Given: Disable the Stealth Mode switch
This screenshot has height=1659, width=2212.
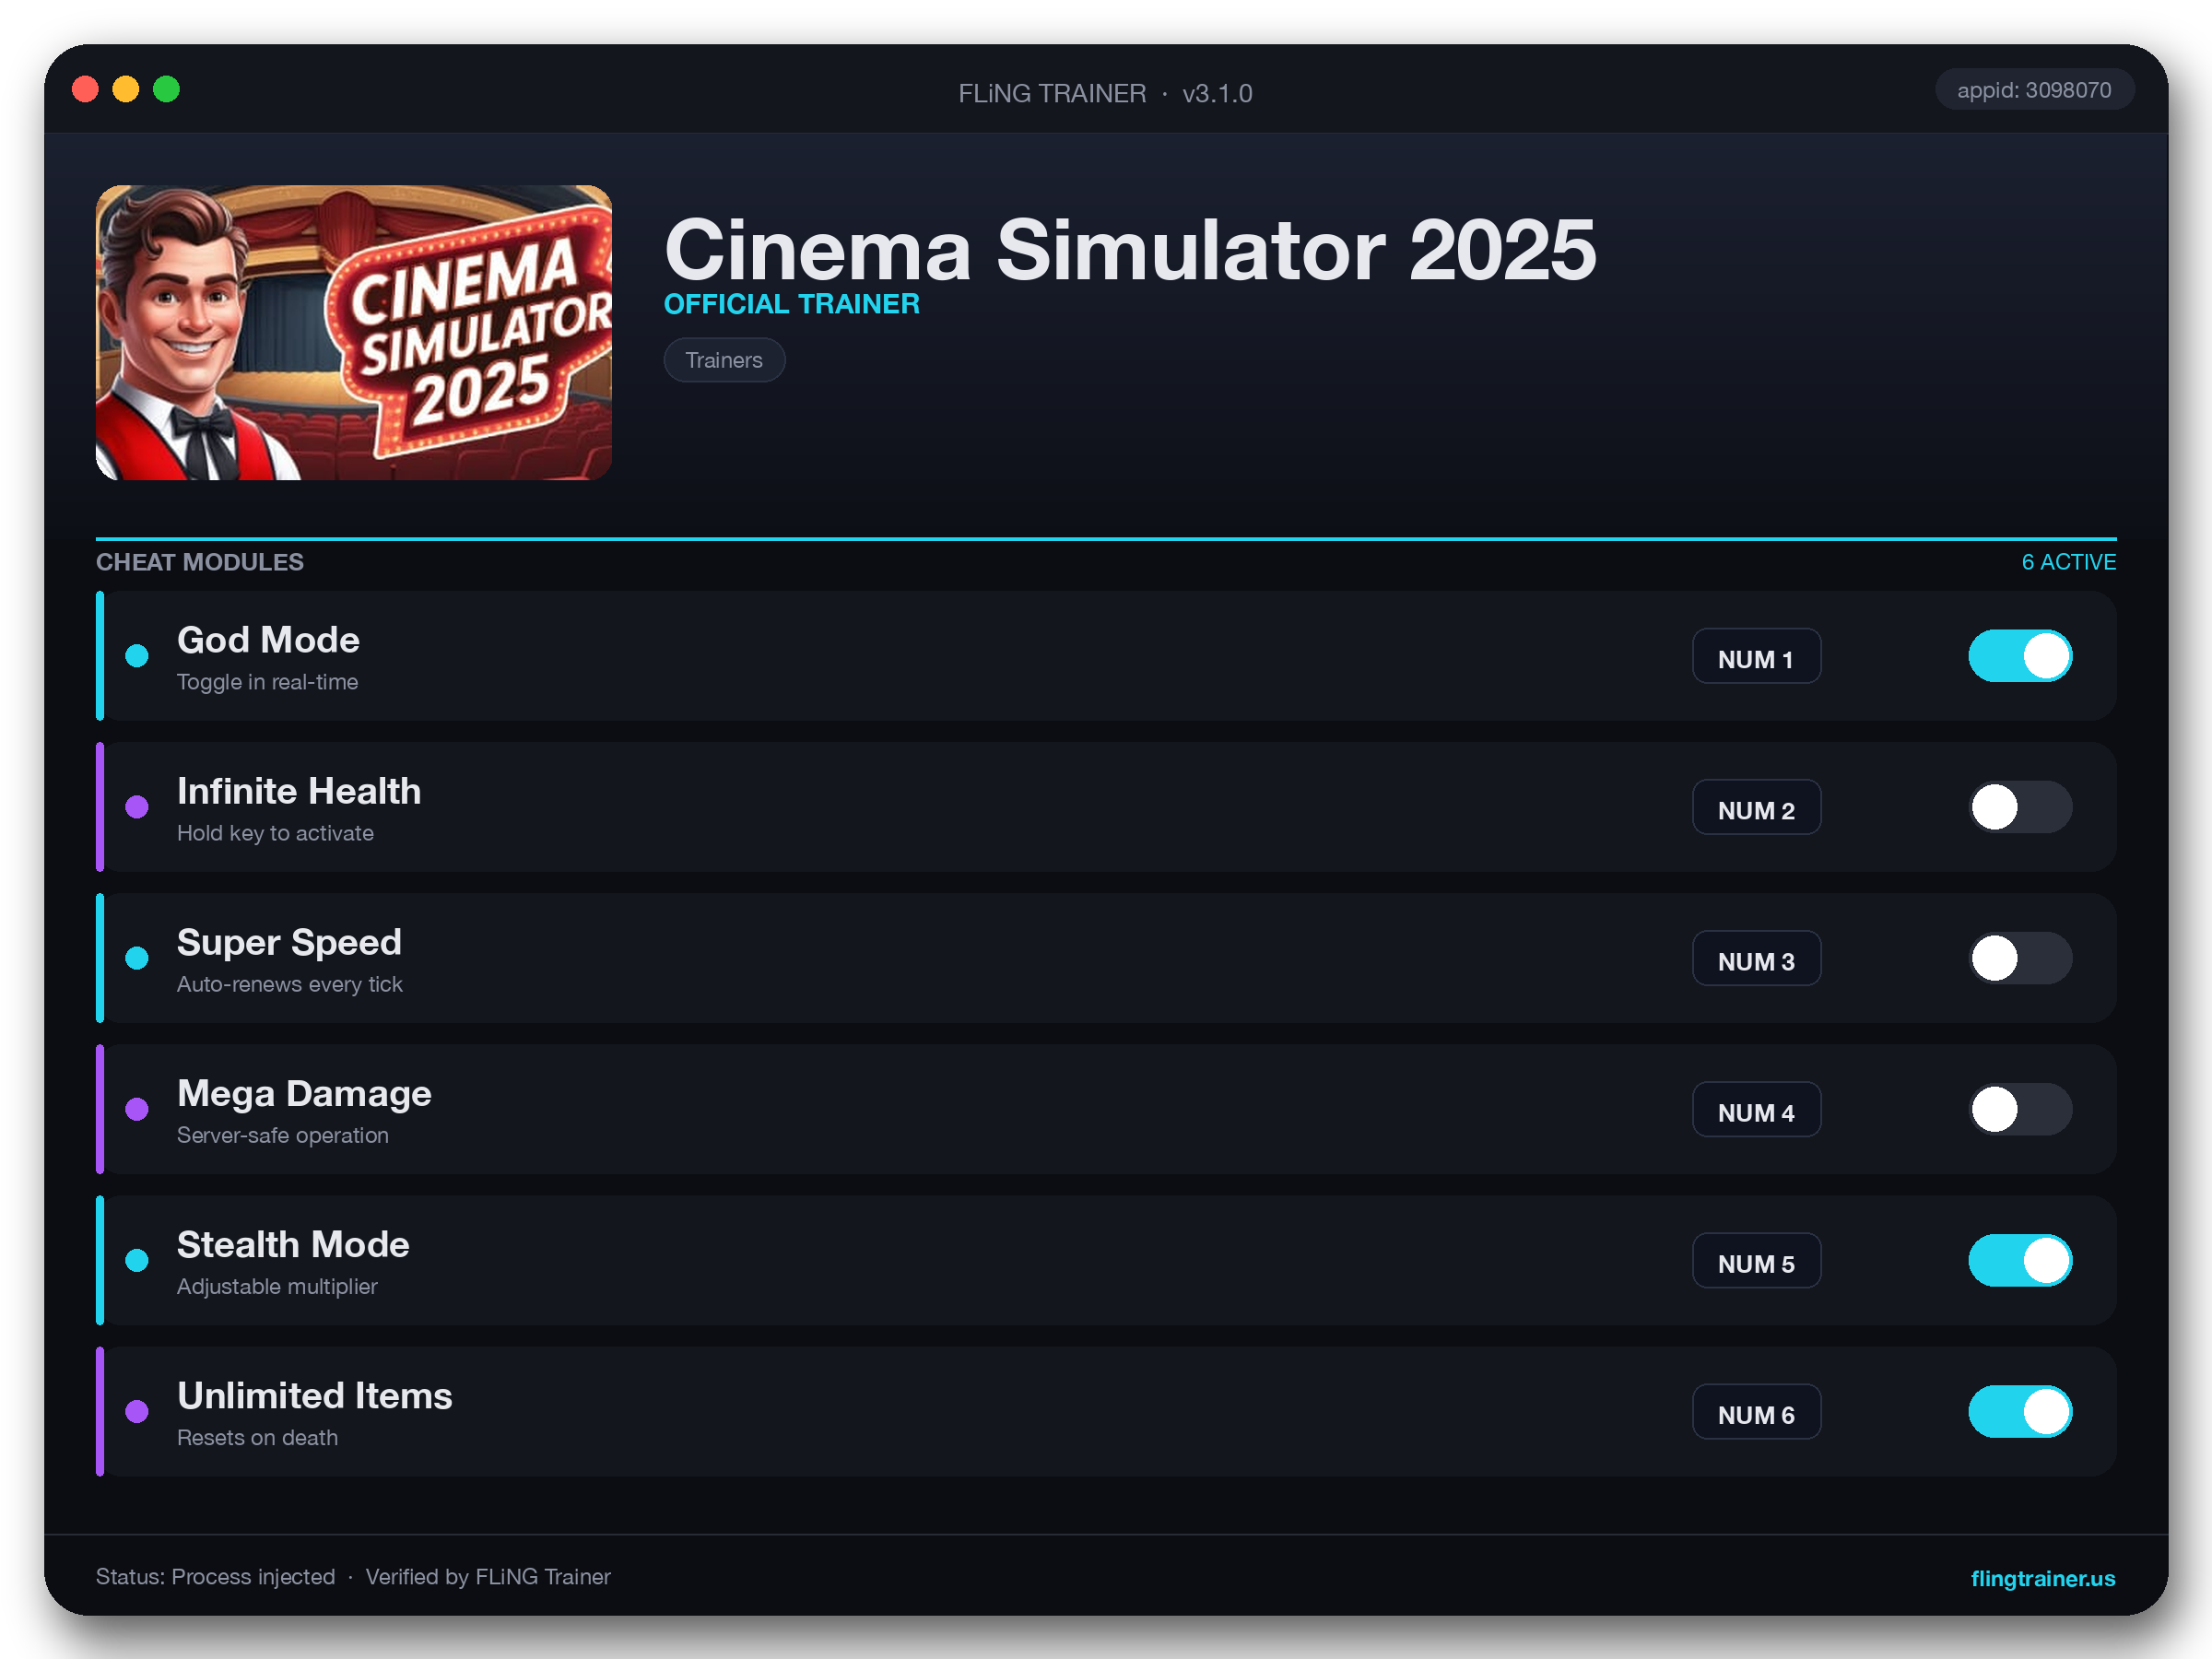Looking at the screenshot, I should [x=2020, y=1260].
